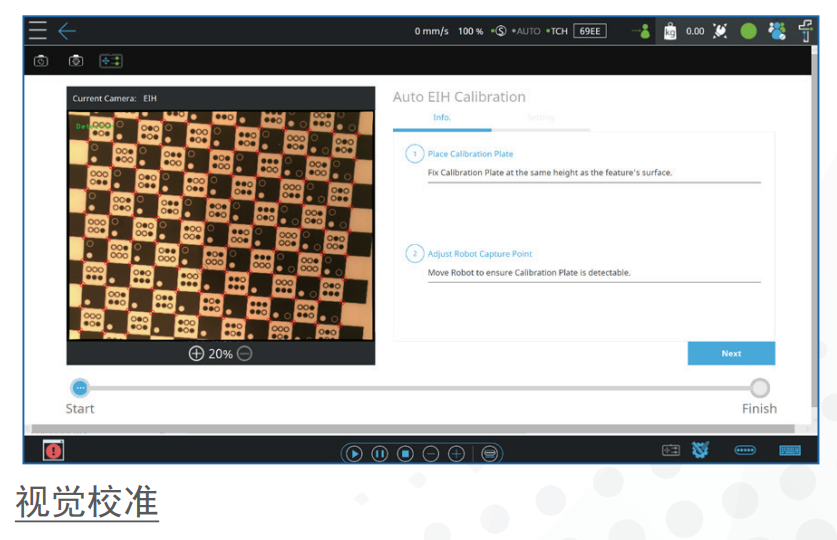Click the Start step marker on progress bar
837x540 pixels.
point(80,388)
